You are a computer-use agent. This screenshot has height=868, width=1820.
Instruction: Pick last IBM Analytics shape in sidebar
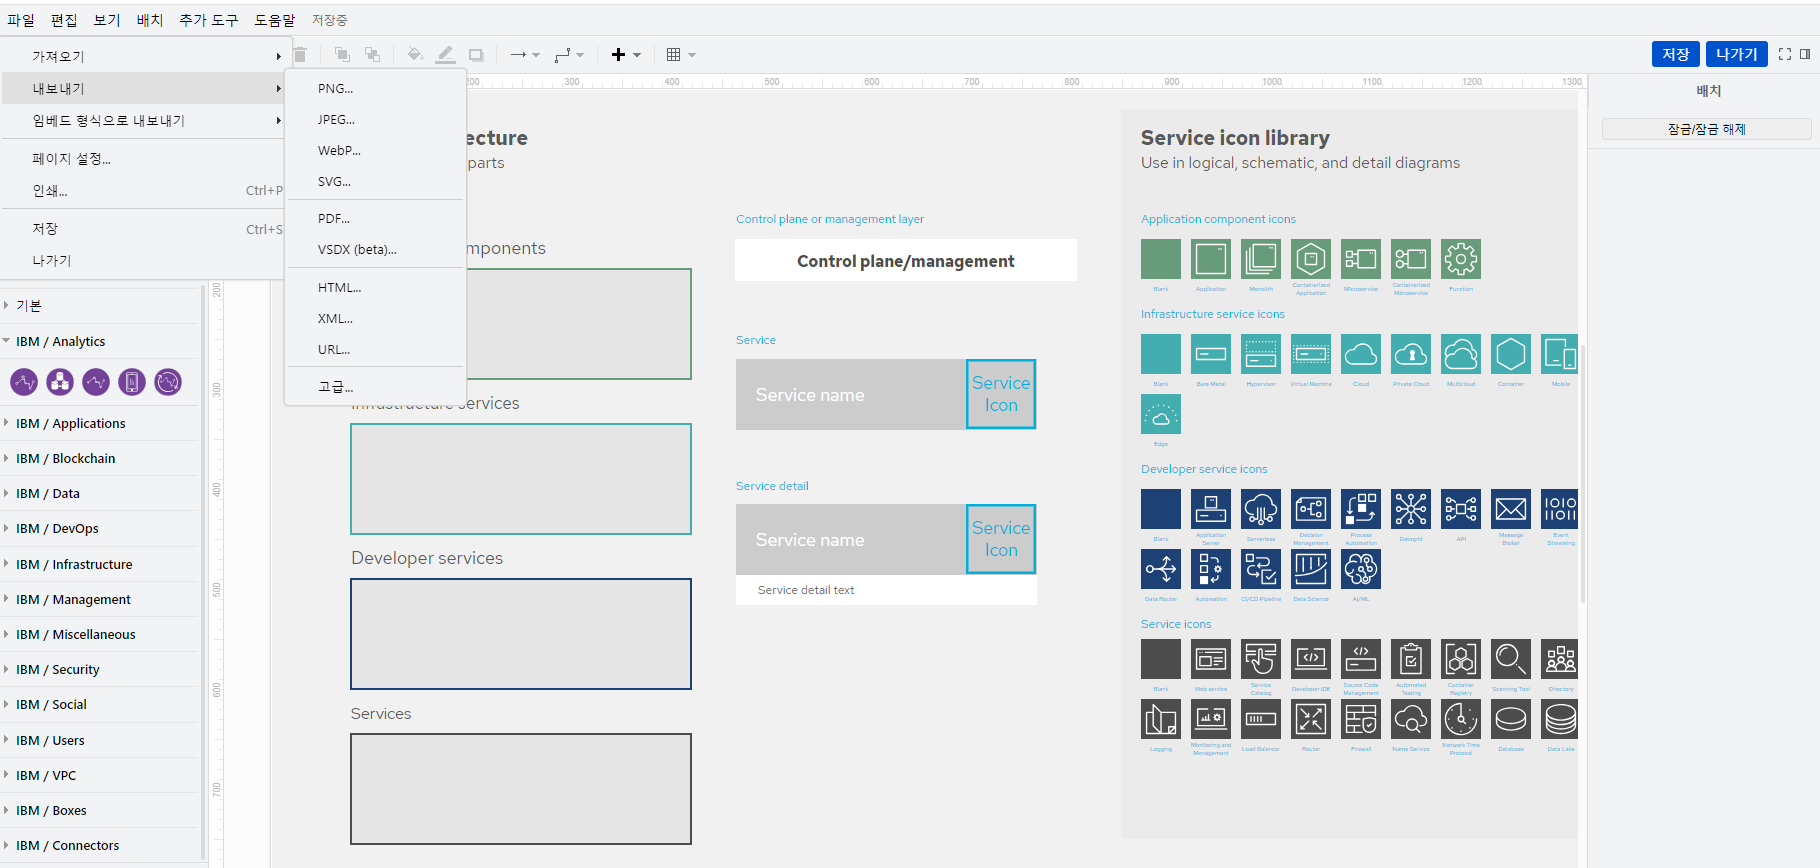(168, 381)
